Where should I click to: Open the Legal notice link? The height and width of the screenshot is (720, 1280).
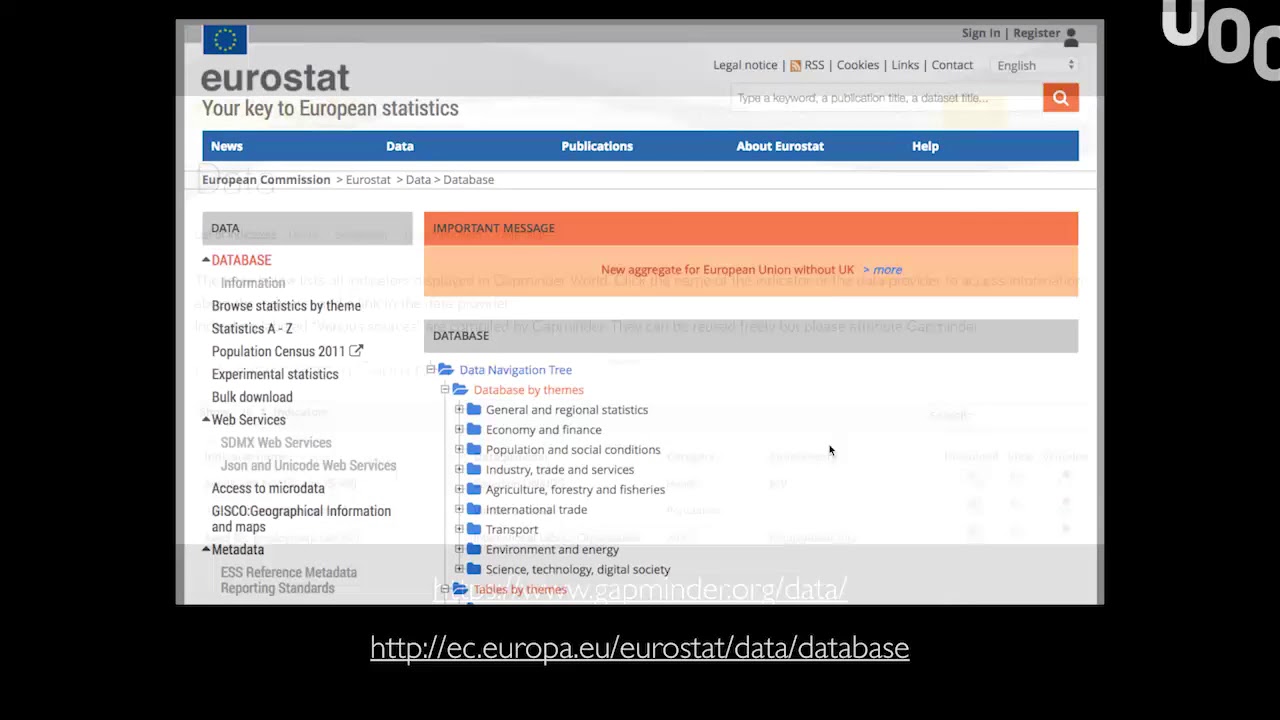click(745, 65)
